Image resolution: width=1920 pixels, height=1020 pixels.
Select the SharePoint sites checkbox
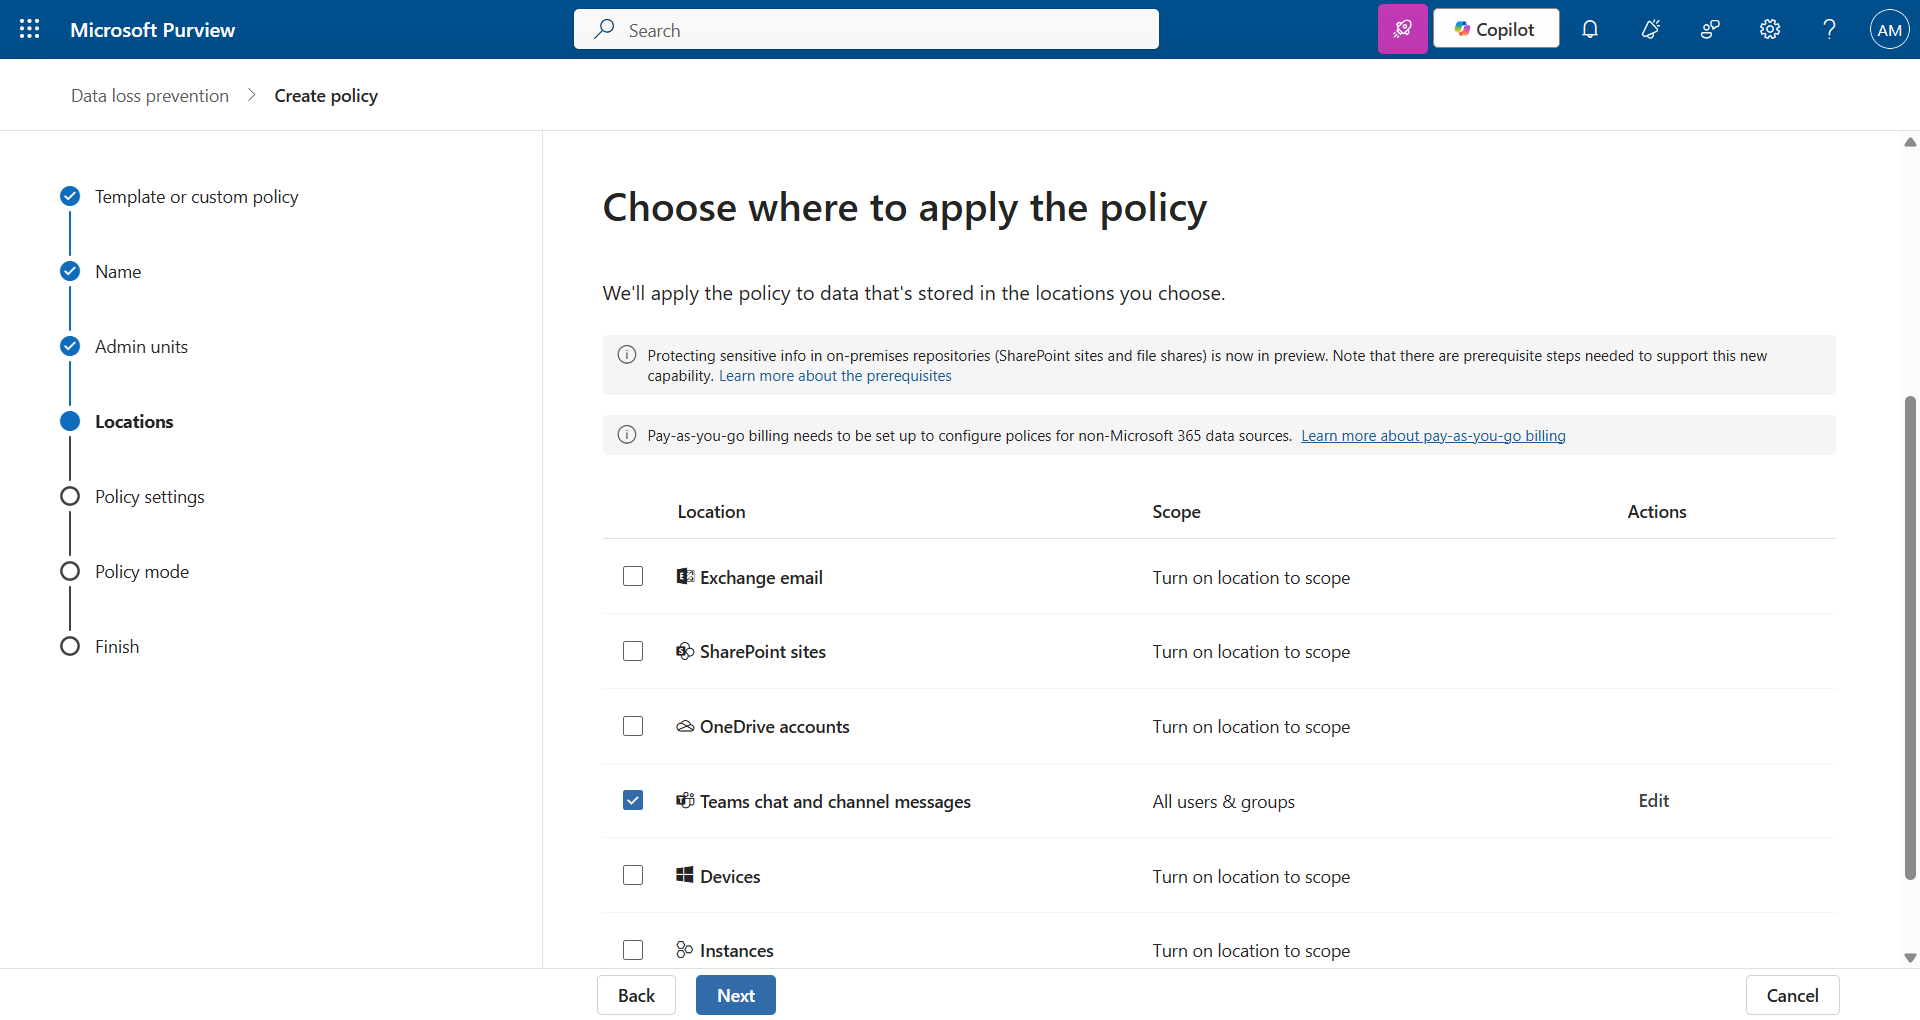coord(633,651)
